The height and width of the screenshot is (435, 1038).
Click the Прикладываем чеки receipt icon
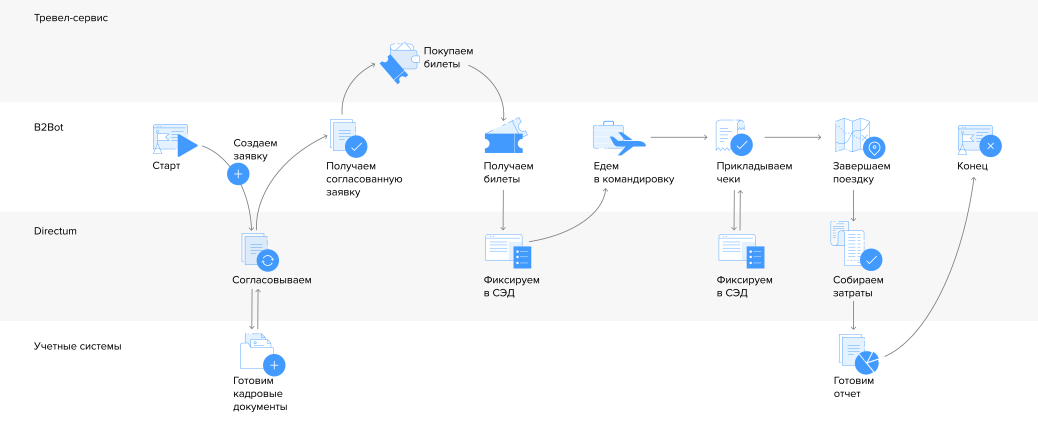click(734, 137)
